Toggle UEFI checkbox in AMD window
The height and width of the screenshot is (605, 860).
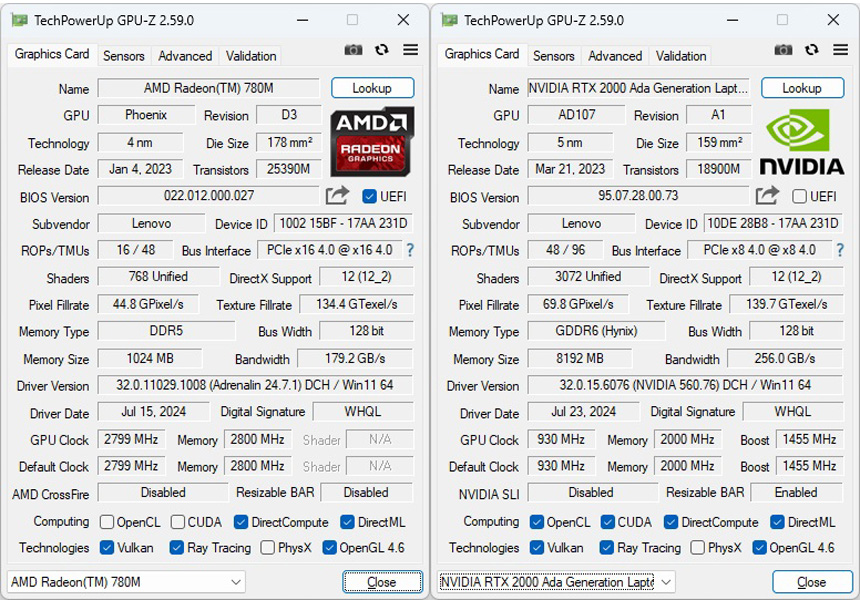coord(369,196)
